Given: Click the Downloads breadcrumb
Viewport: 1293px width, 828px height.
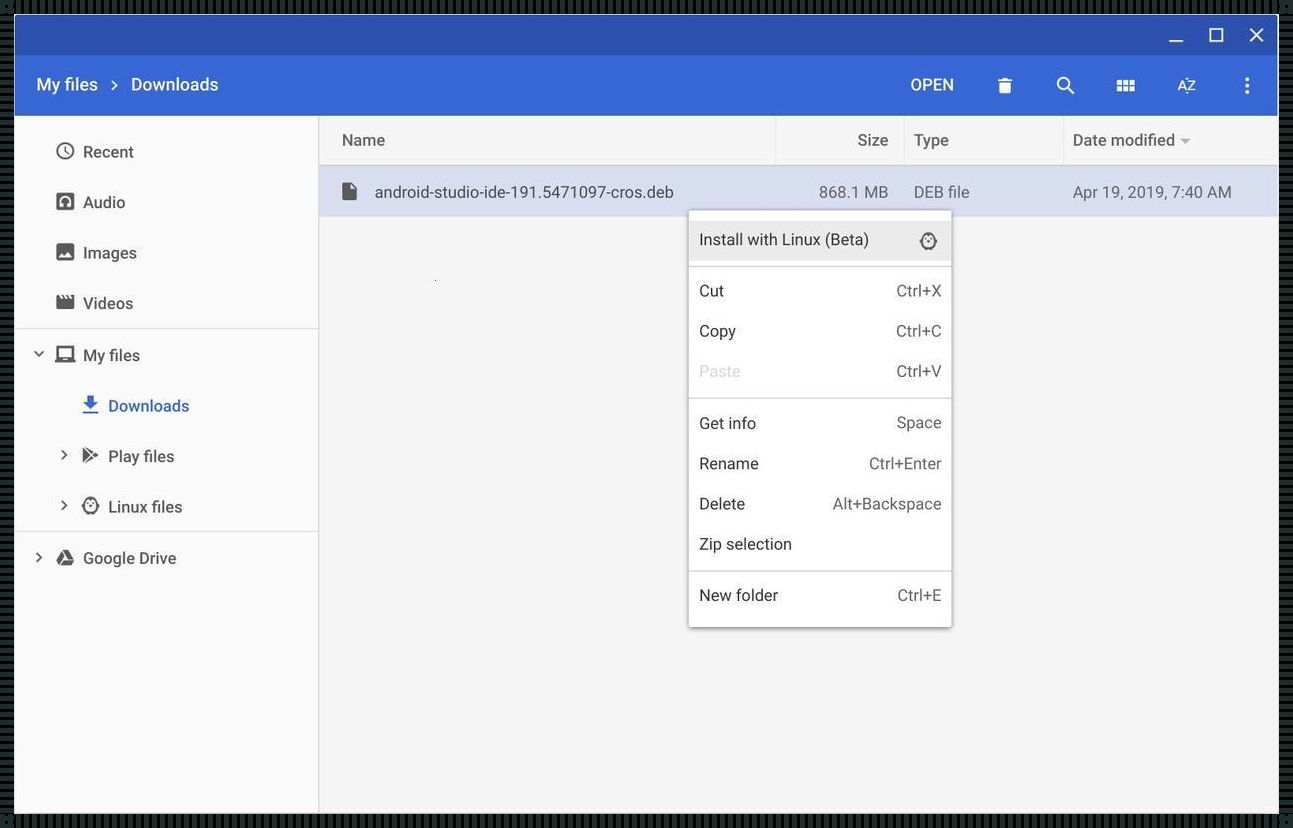Looking at the screenshot, I should coord(175,85).
